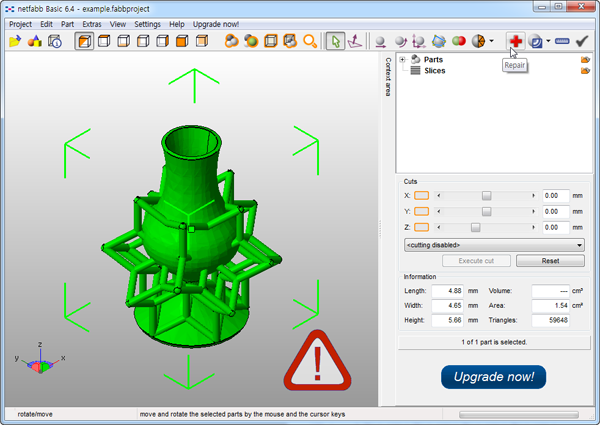Toggle the Z cut plane button
The height and width of the screenshot is (425, 600).
(x=421, y=227)
